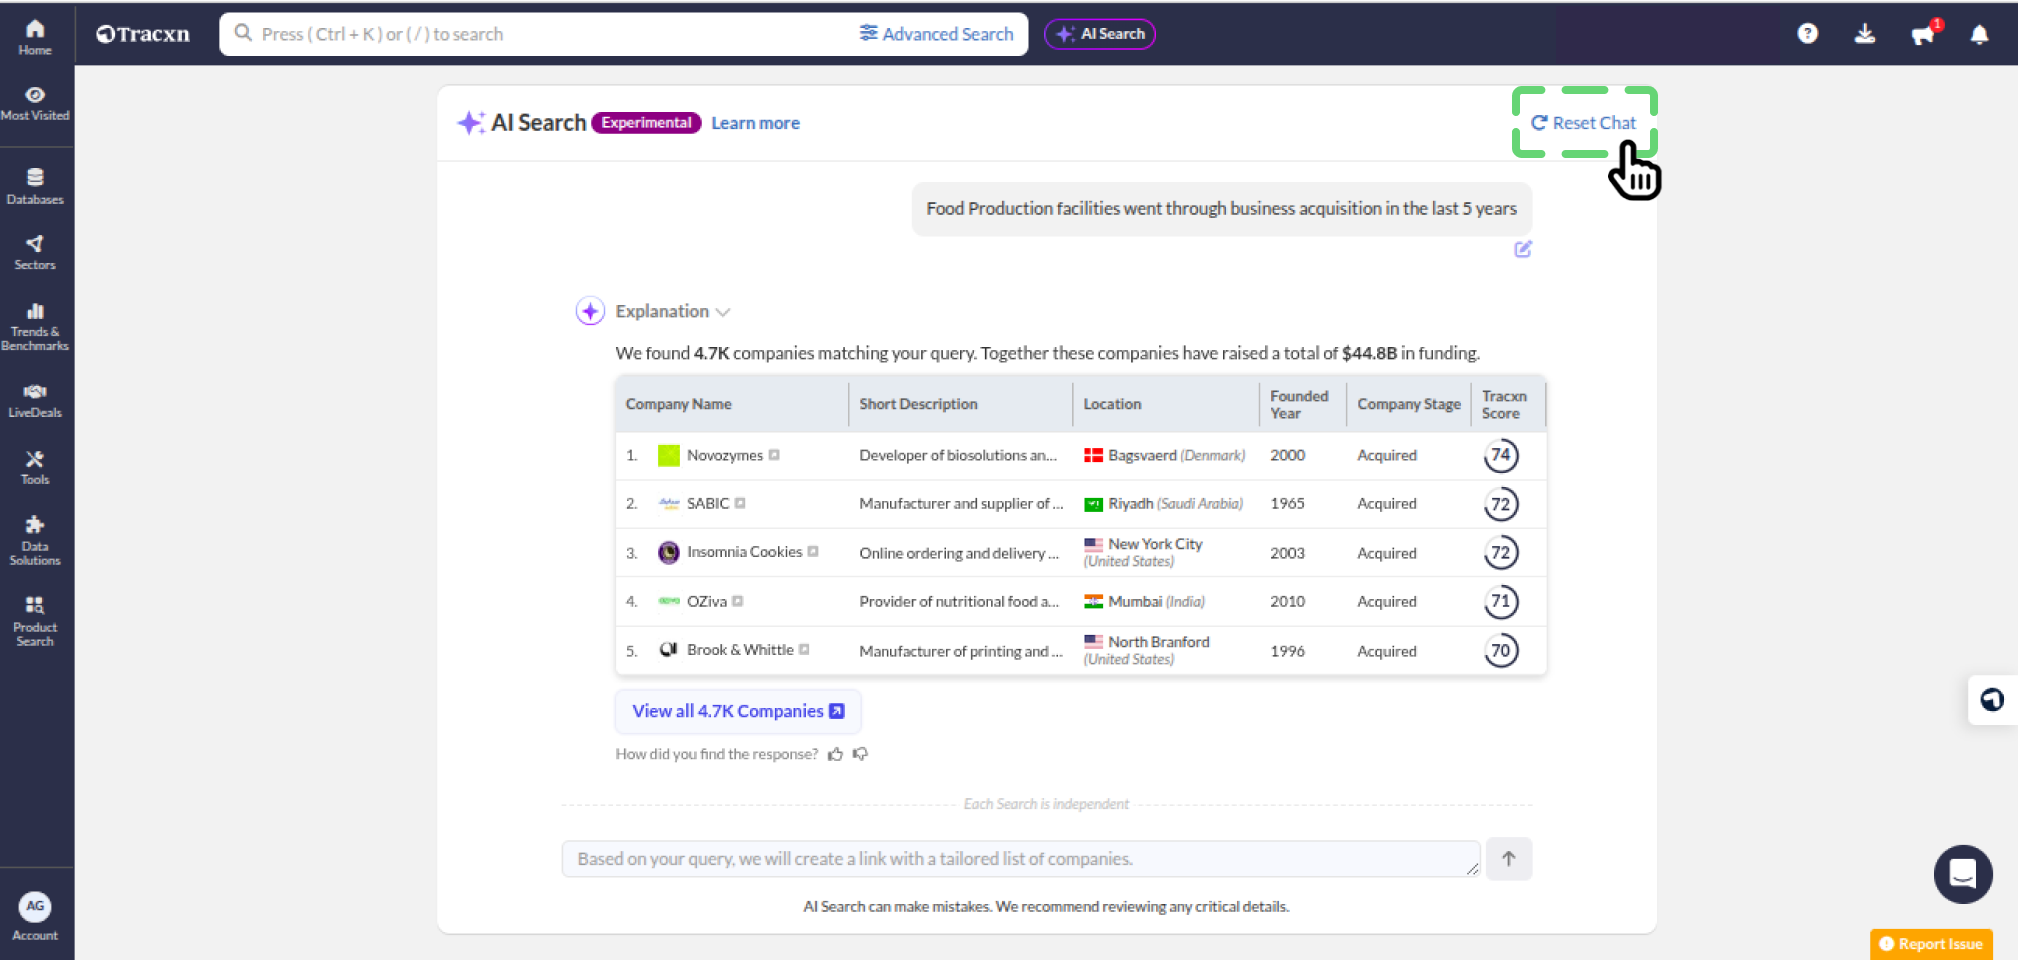This screenshot has width=2019, height=960.
Task: Go to Databases in the sidebar
Action: [x=35, y=186]
